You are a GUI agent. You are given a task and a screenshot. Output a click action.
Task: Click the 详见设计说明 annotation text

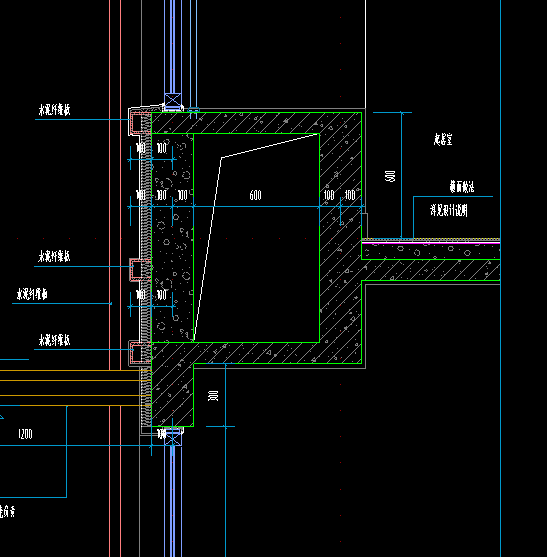(449, 210)
